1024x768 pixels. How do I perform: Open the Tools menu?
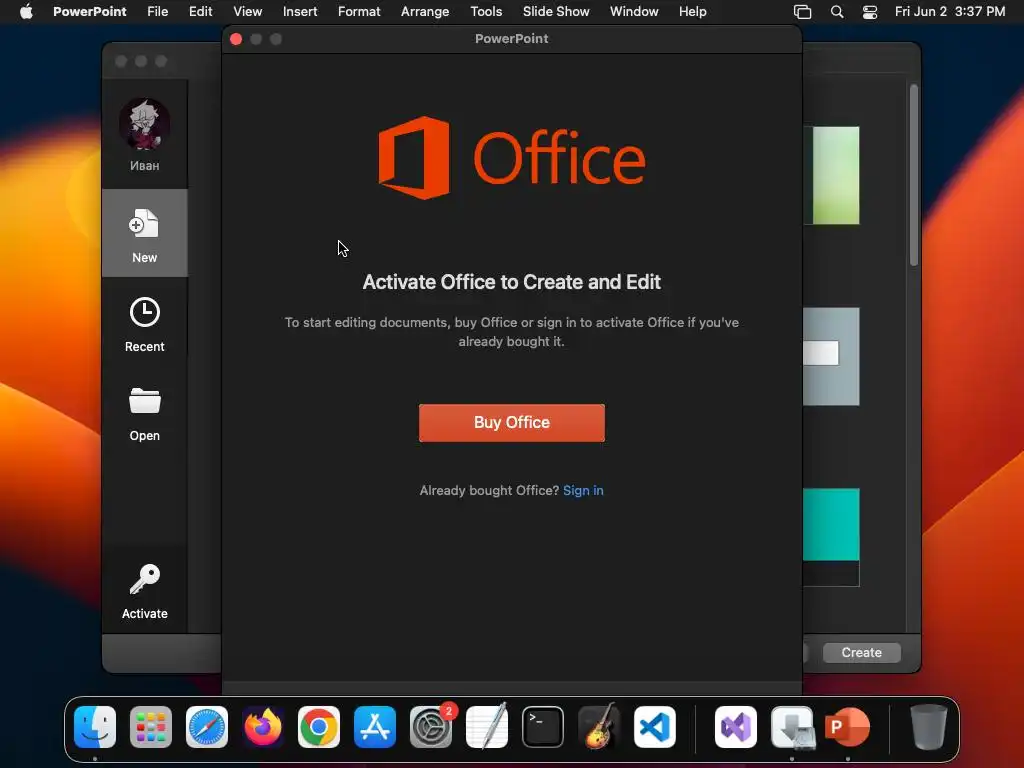[486, 12]
